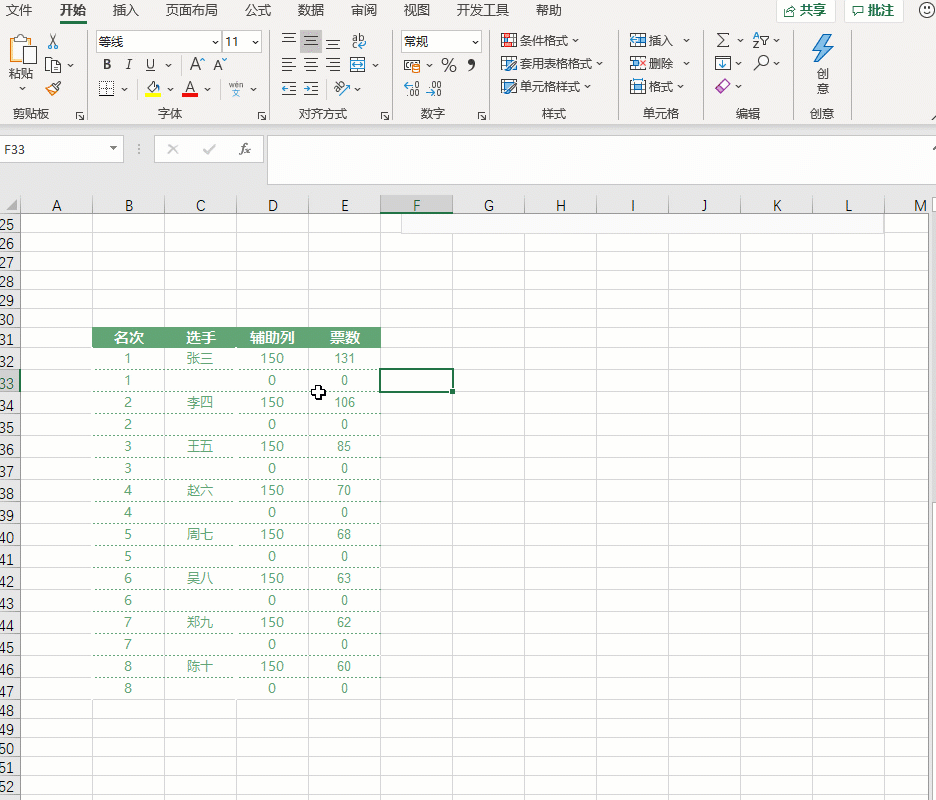Click the 插入 Insert cells button

coord(651,41)
